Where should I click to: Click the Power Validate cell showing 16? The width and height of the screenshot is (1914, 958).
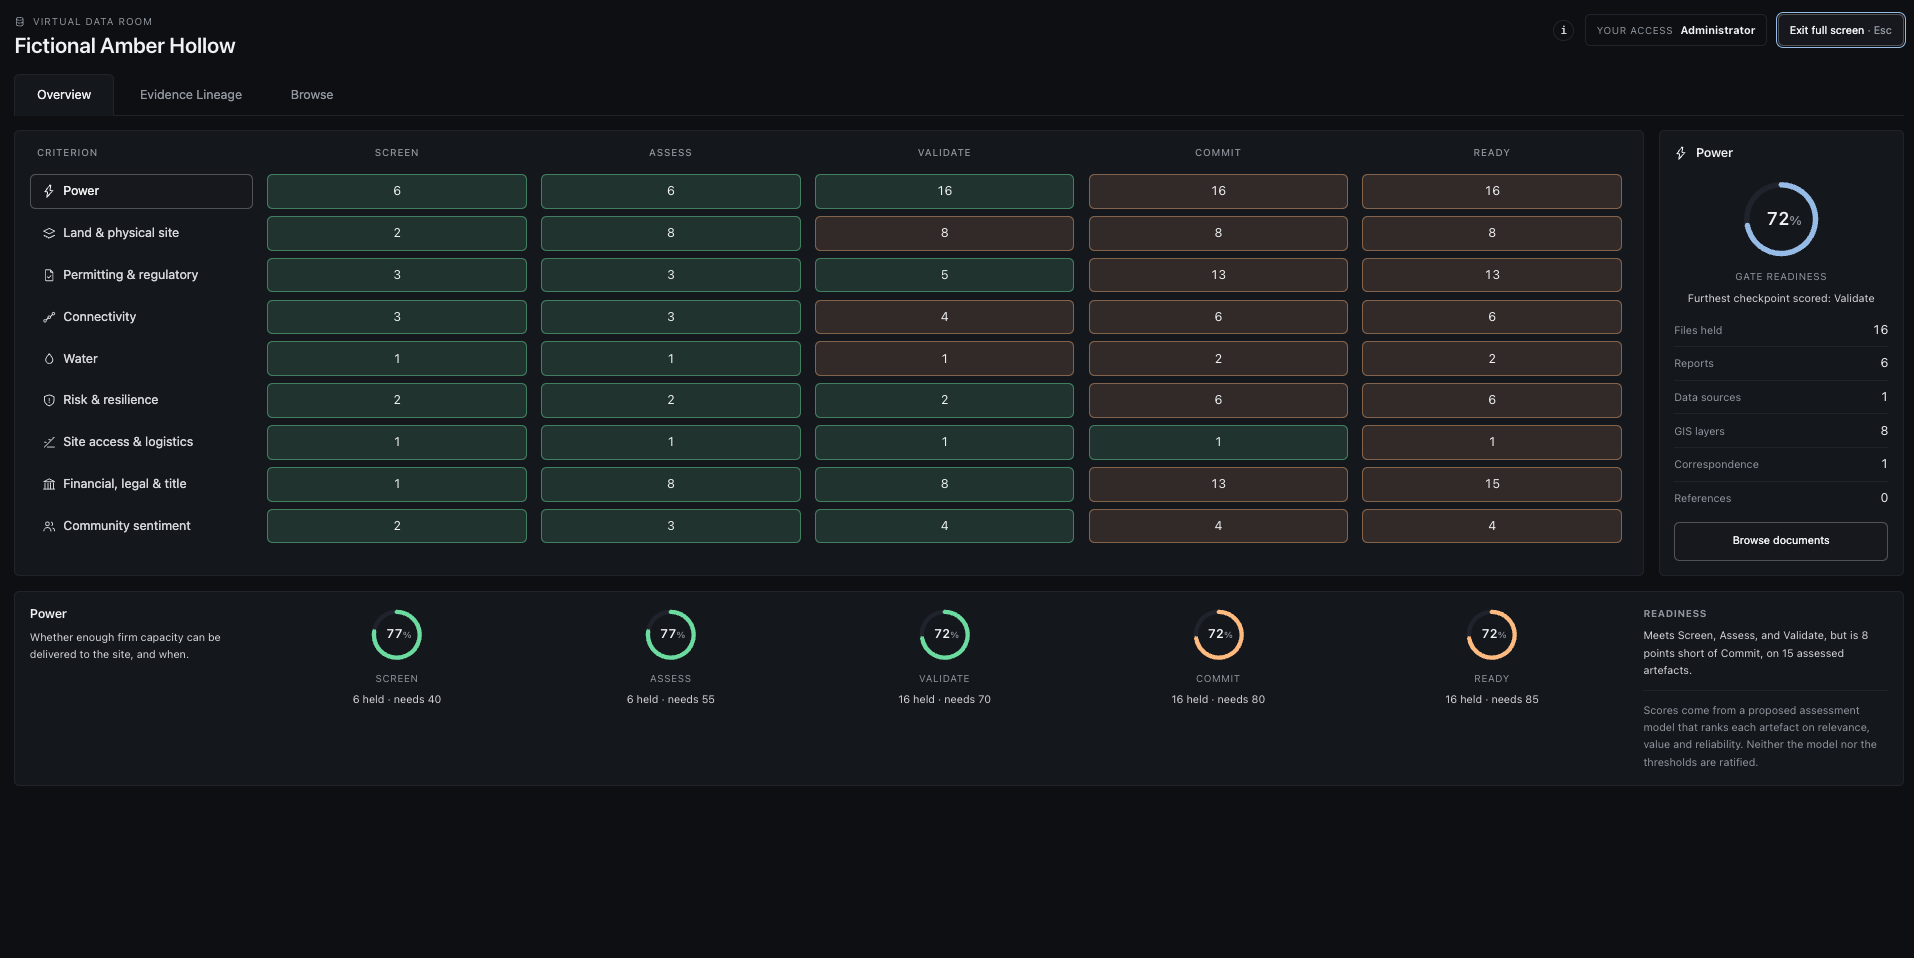944,191
